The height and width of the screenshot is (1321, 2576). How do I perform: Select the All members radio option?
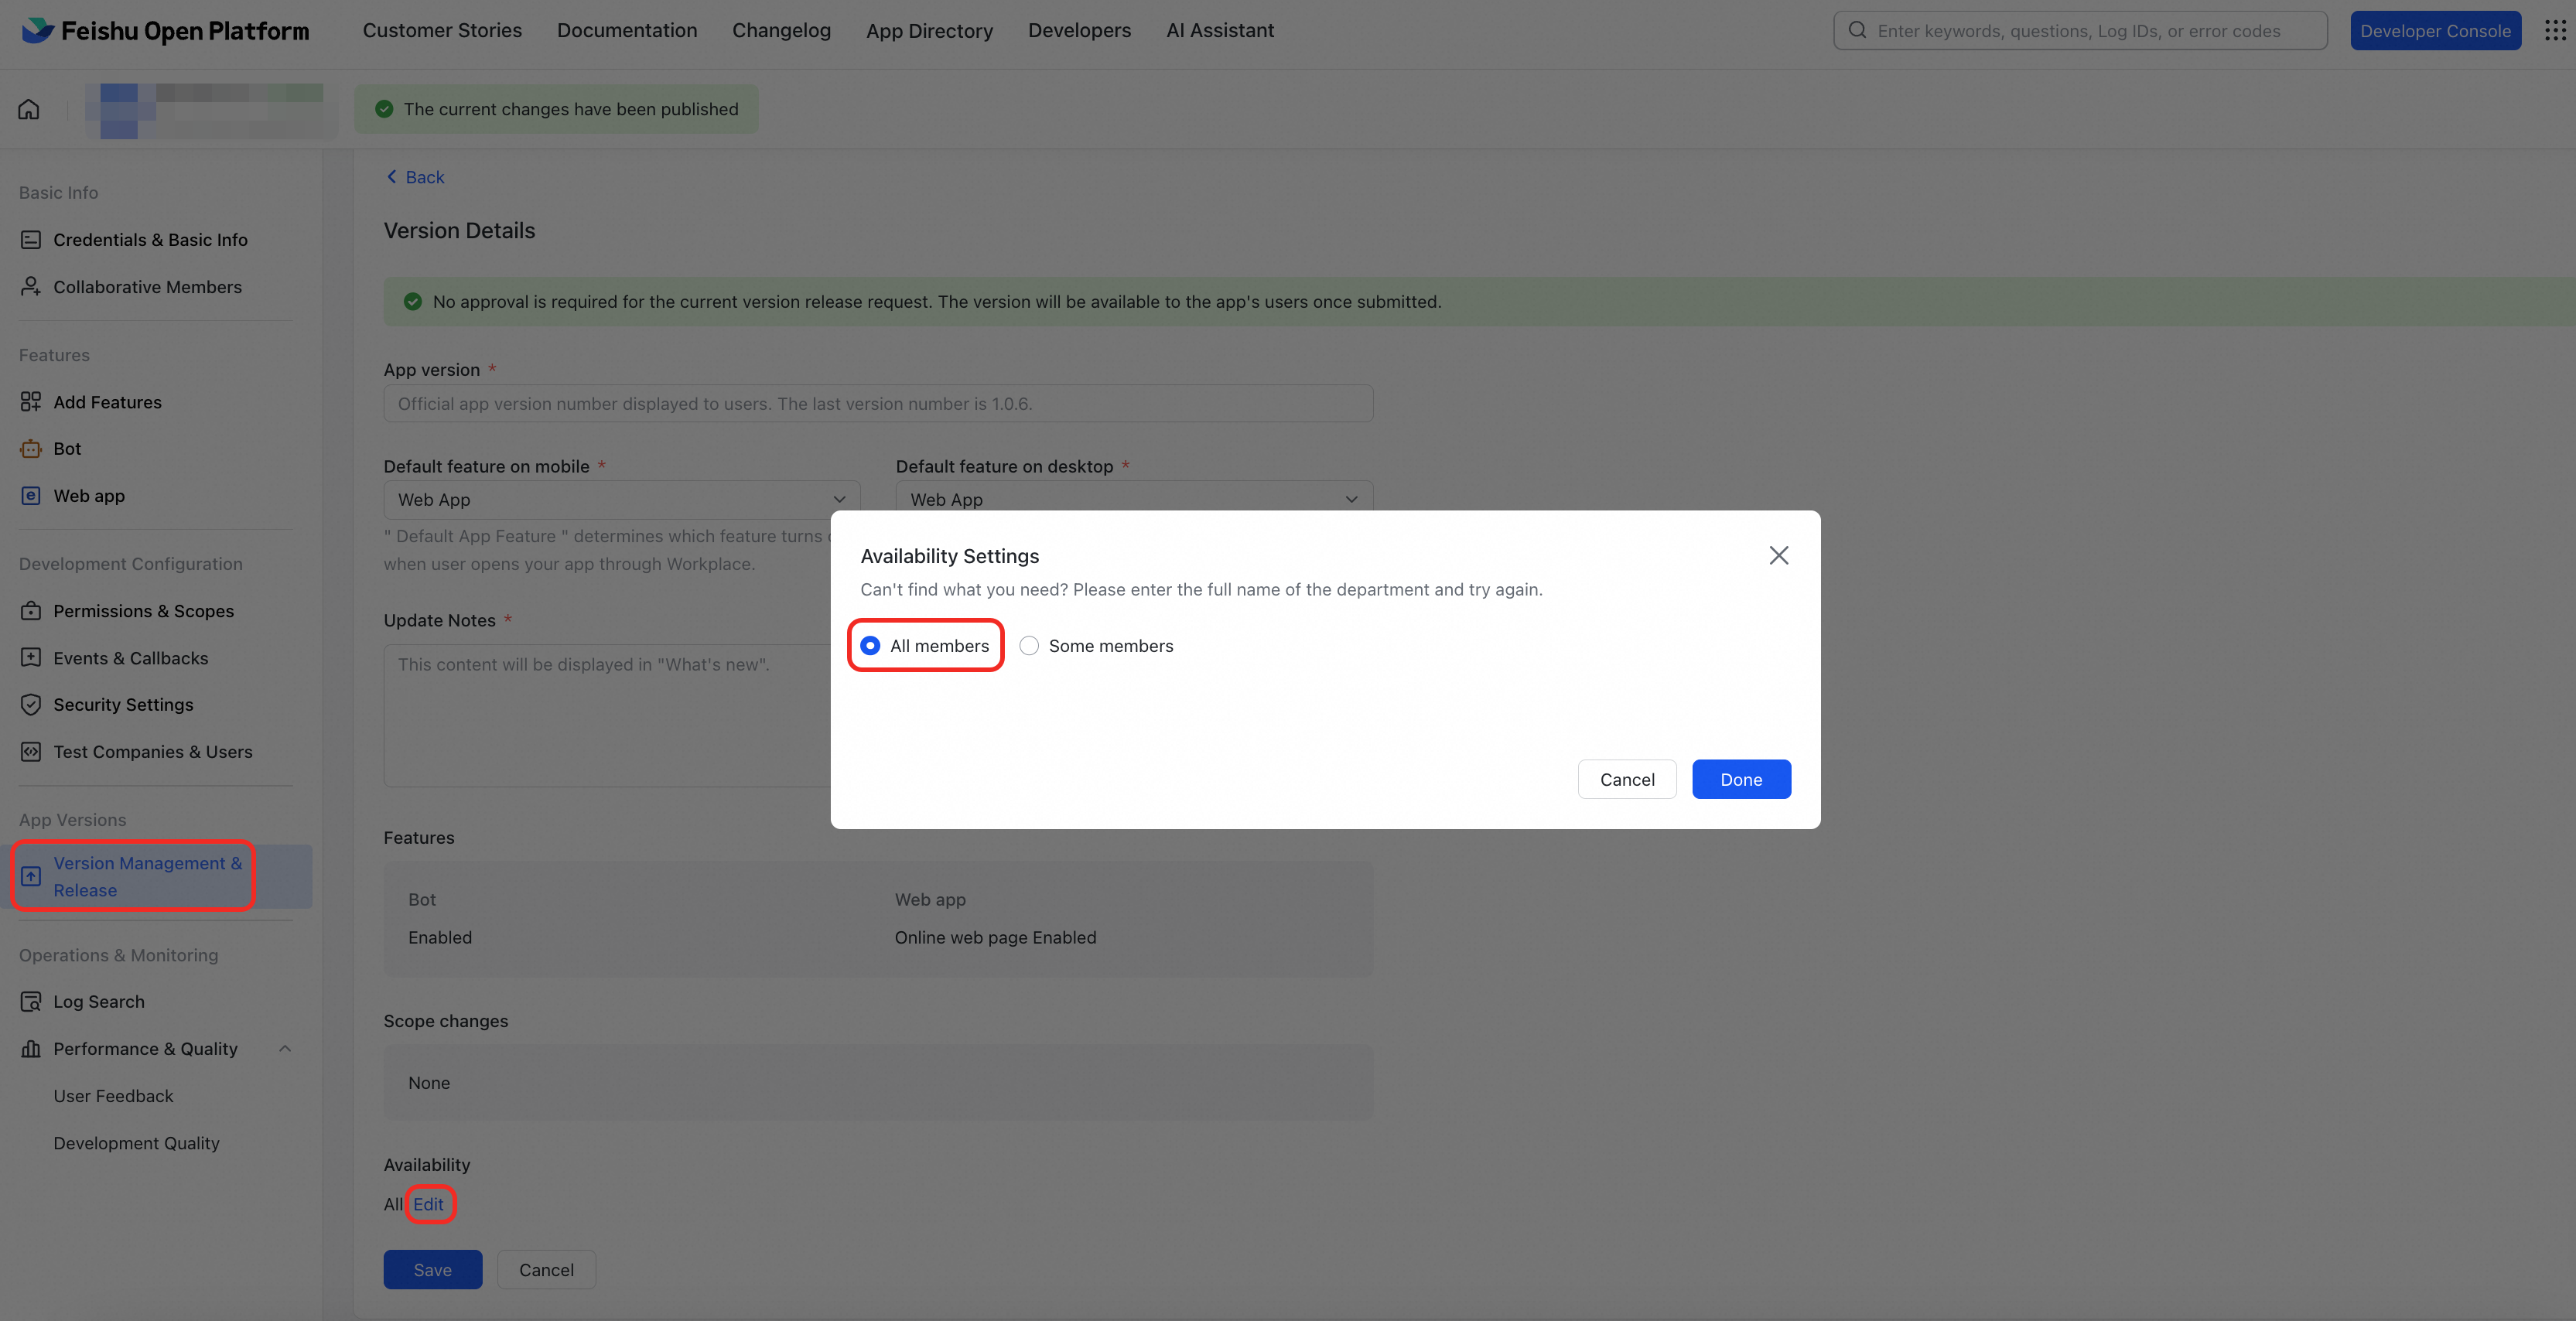tap(870, 646)
